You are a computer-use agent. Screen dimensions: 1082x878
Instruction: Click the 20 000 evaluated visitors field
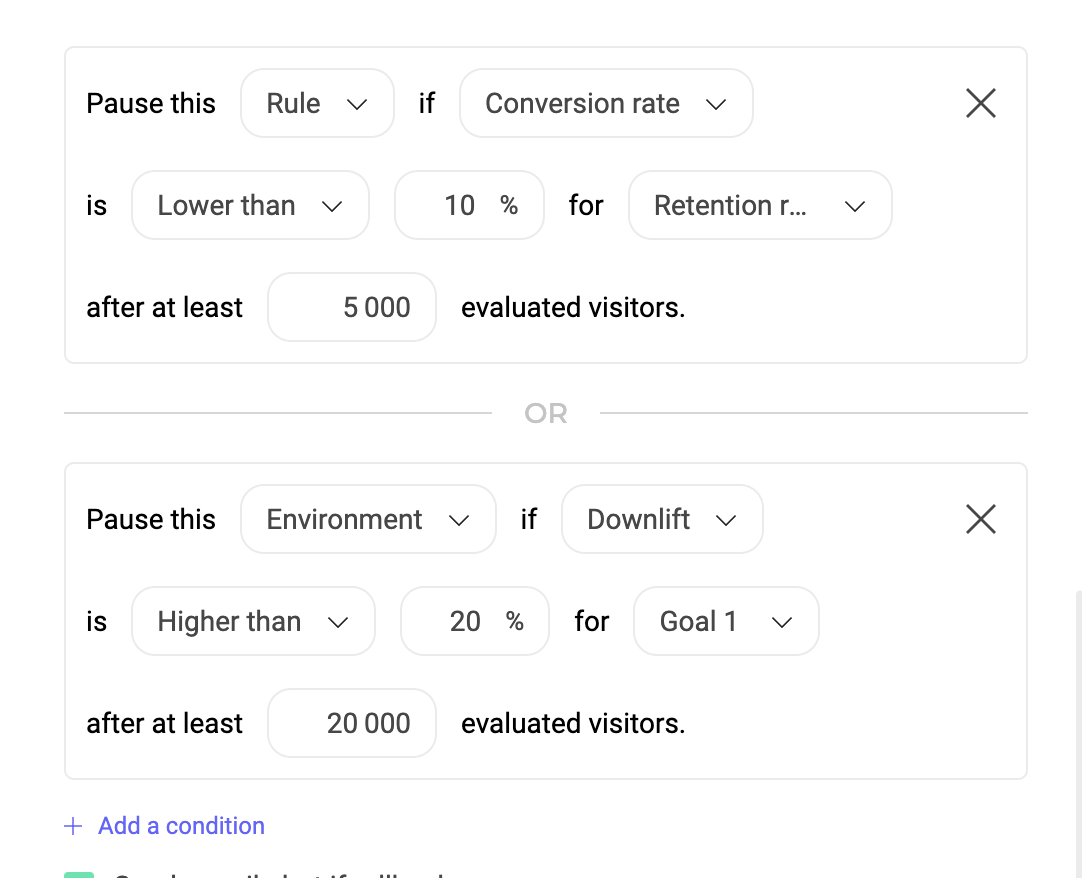pyautogui.click(x=352, y=724)
